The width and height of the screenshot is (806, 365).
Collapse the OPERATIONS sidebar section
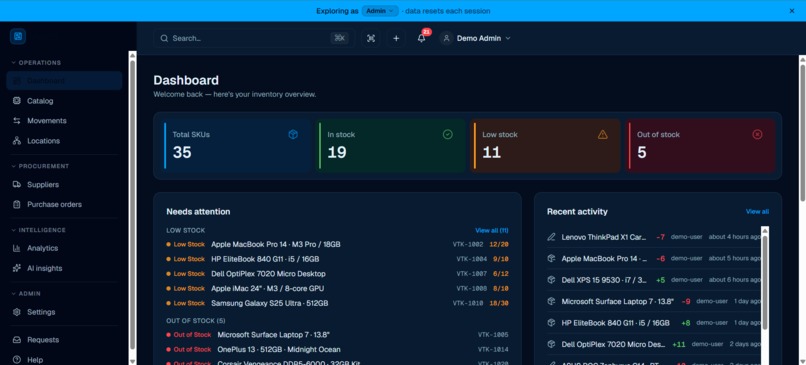[36, 63]
